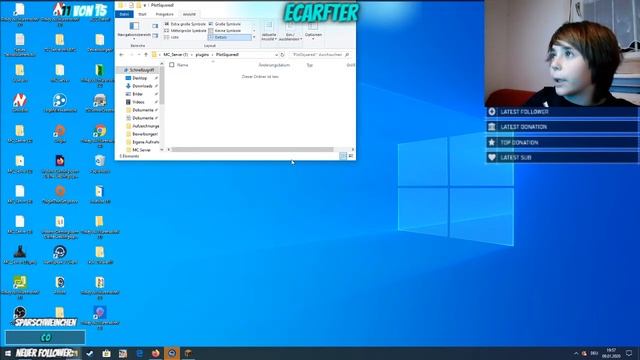Select the black figure icon on the desktop
The width and height of the screenshot is (640, 360).
click(x=20, y=251)
